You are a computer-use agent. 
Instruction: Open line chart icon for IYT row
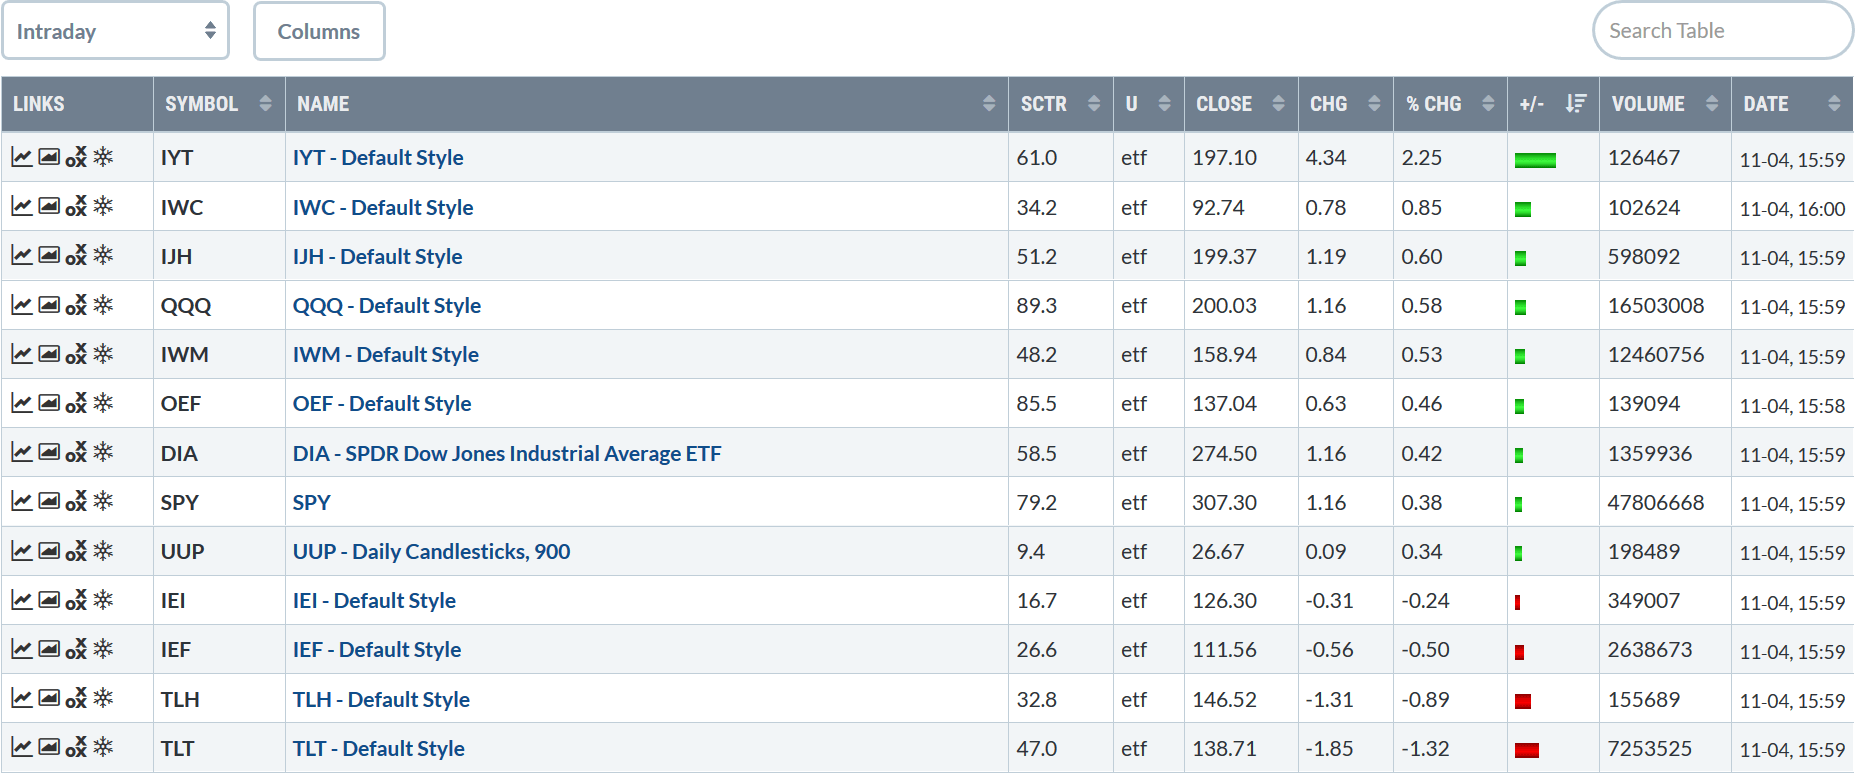tap(21, 157)
